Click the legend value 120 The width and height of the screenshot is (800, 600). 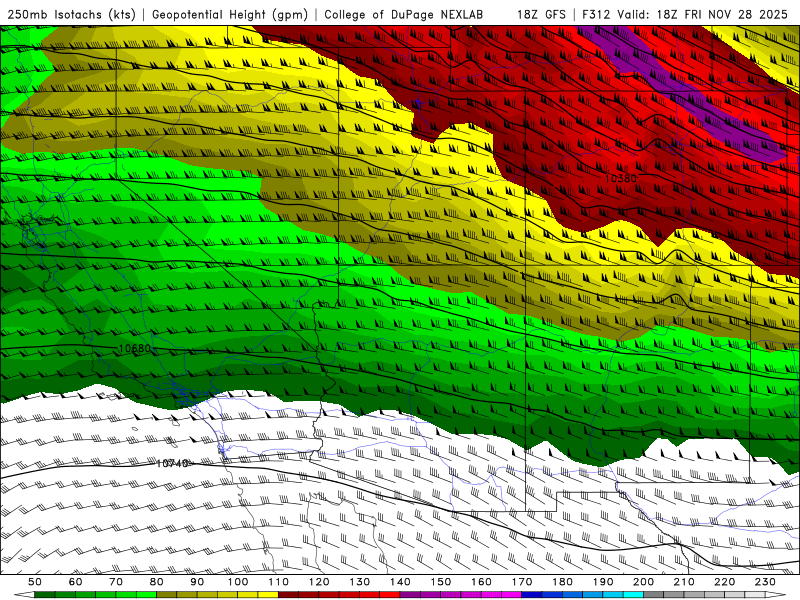319,582
